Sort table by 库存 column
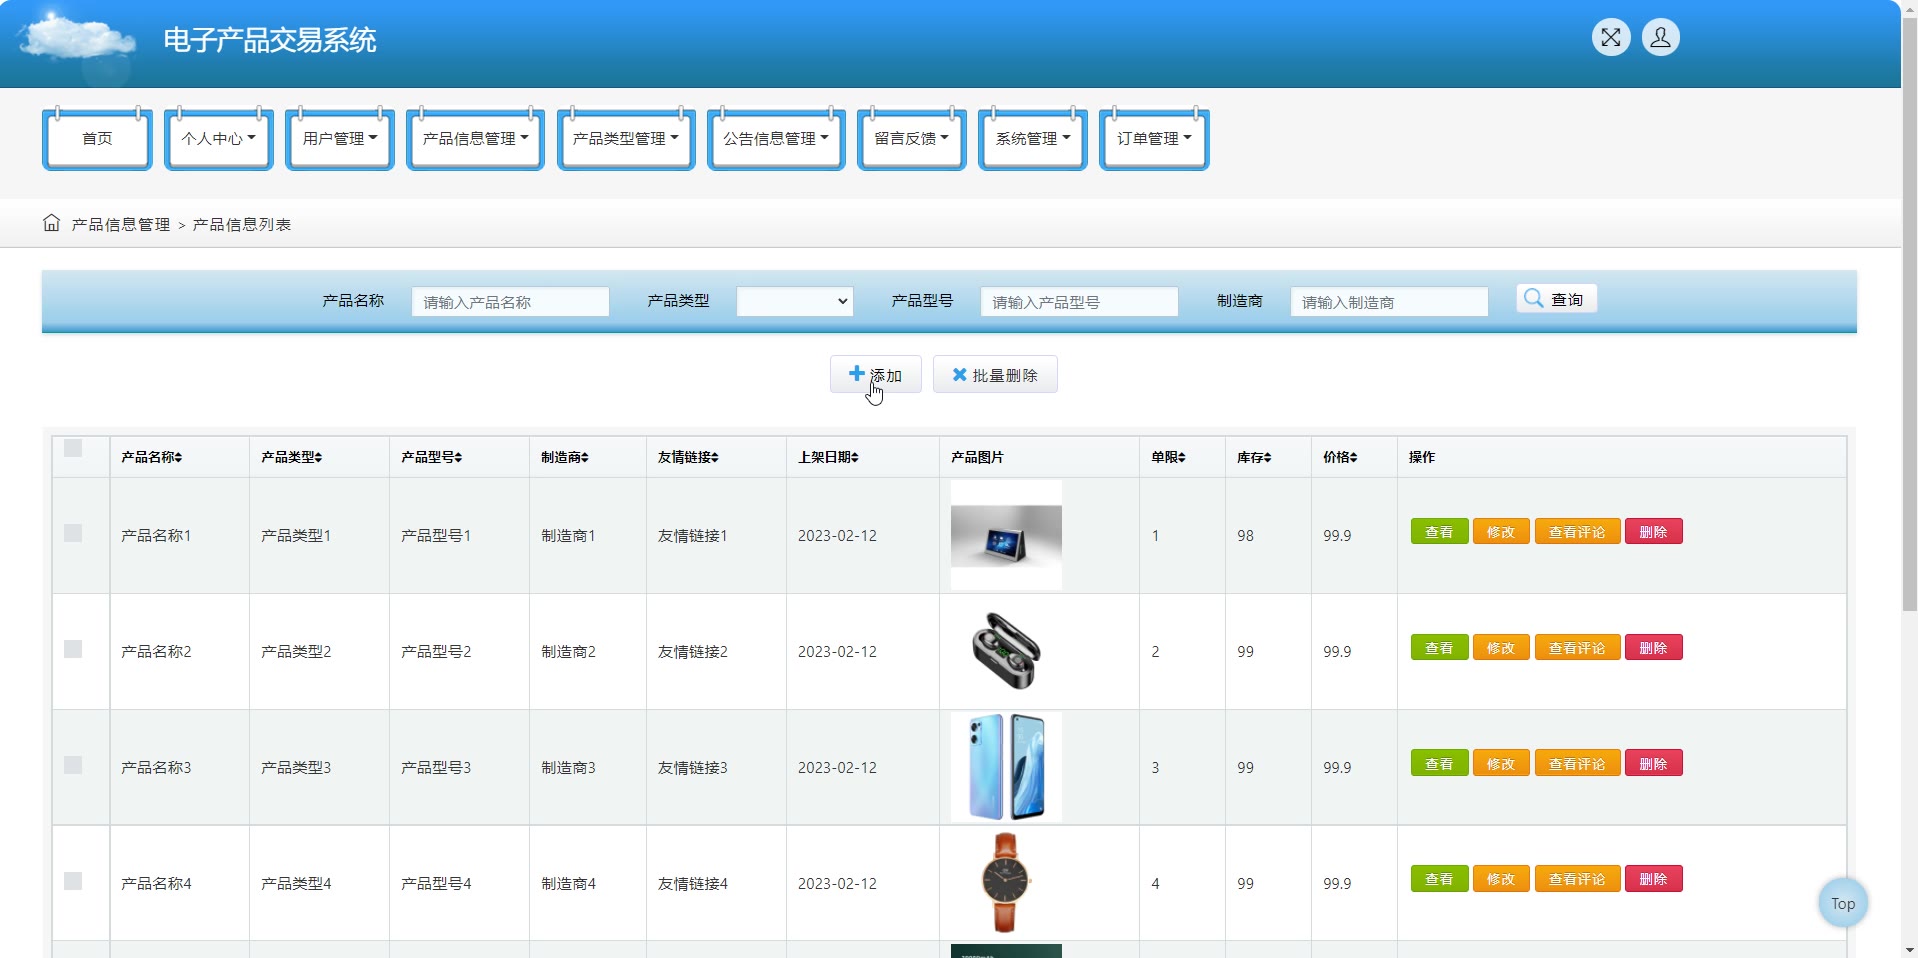Image resolution: width=1918 pixels, height=958 pixels. coord(1254,457)
